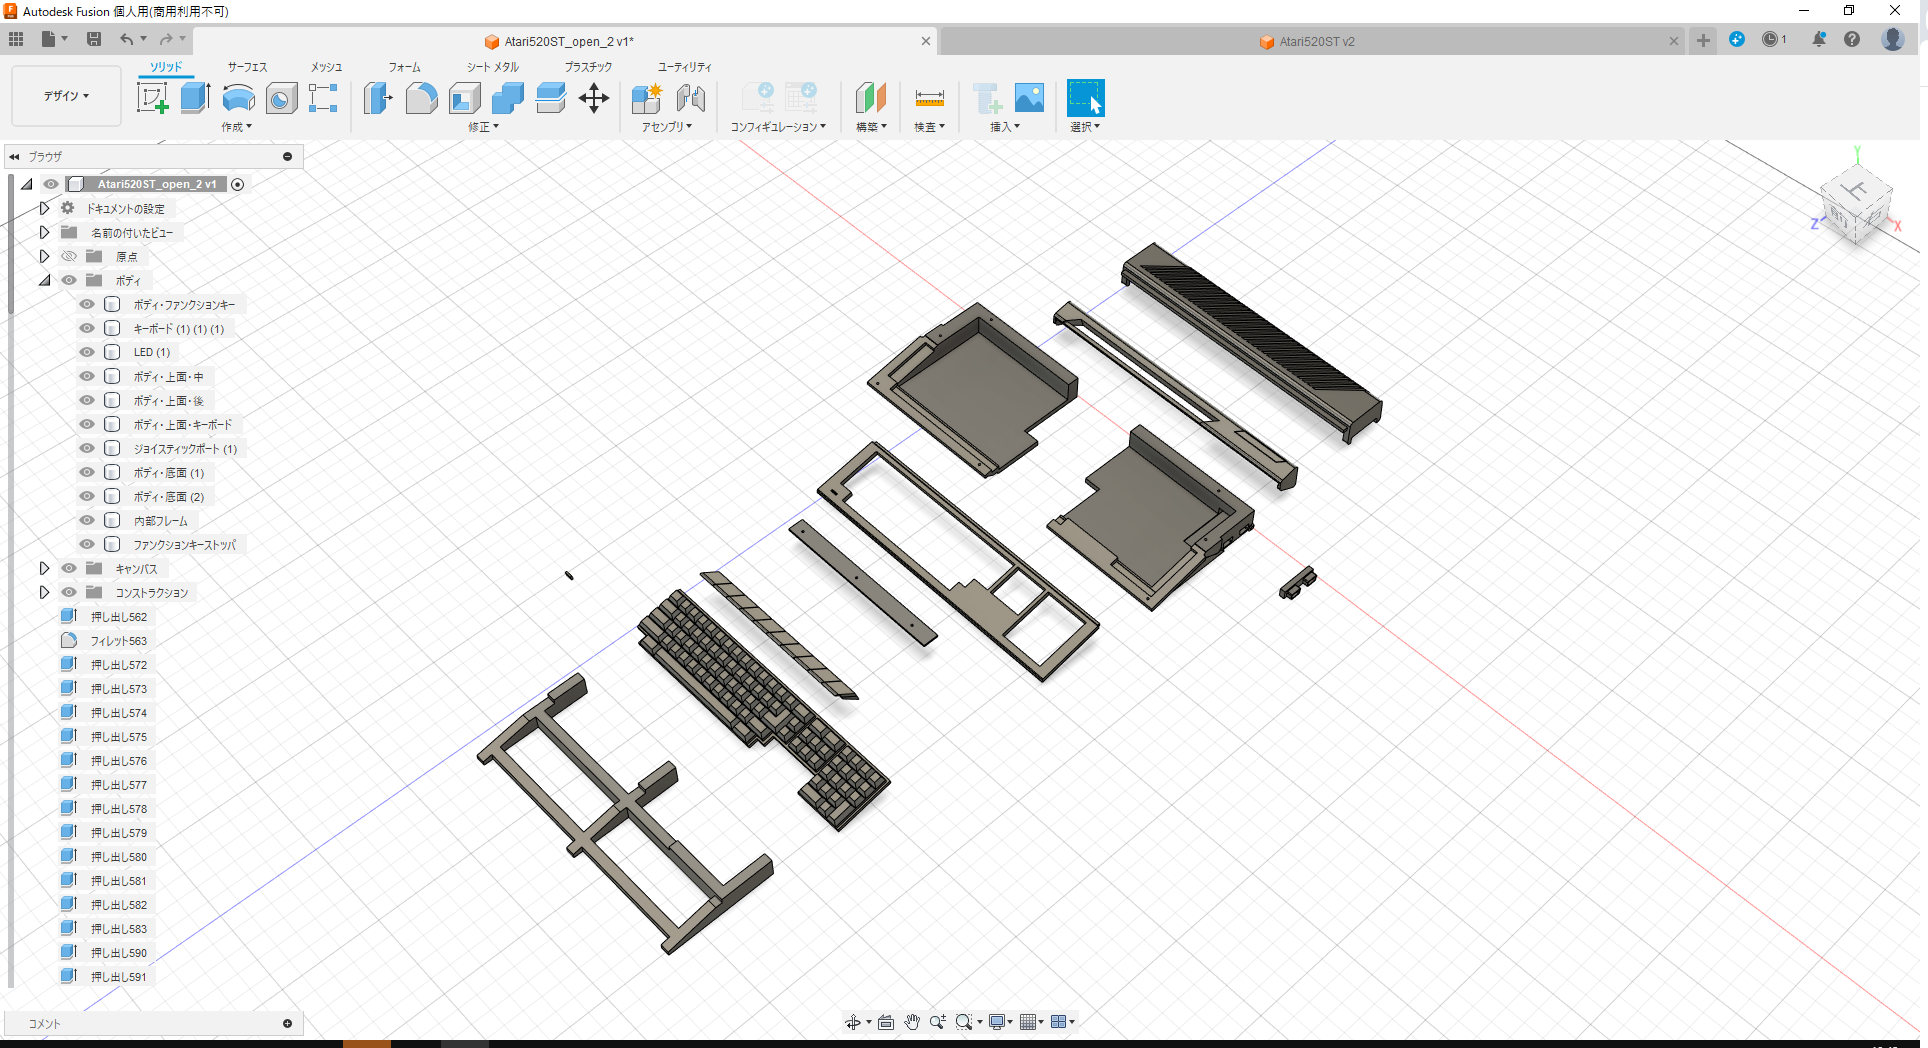Insert a canvas image from 挿入 group

point(1030,97)
